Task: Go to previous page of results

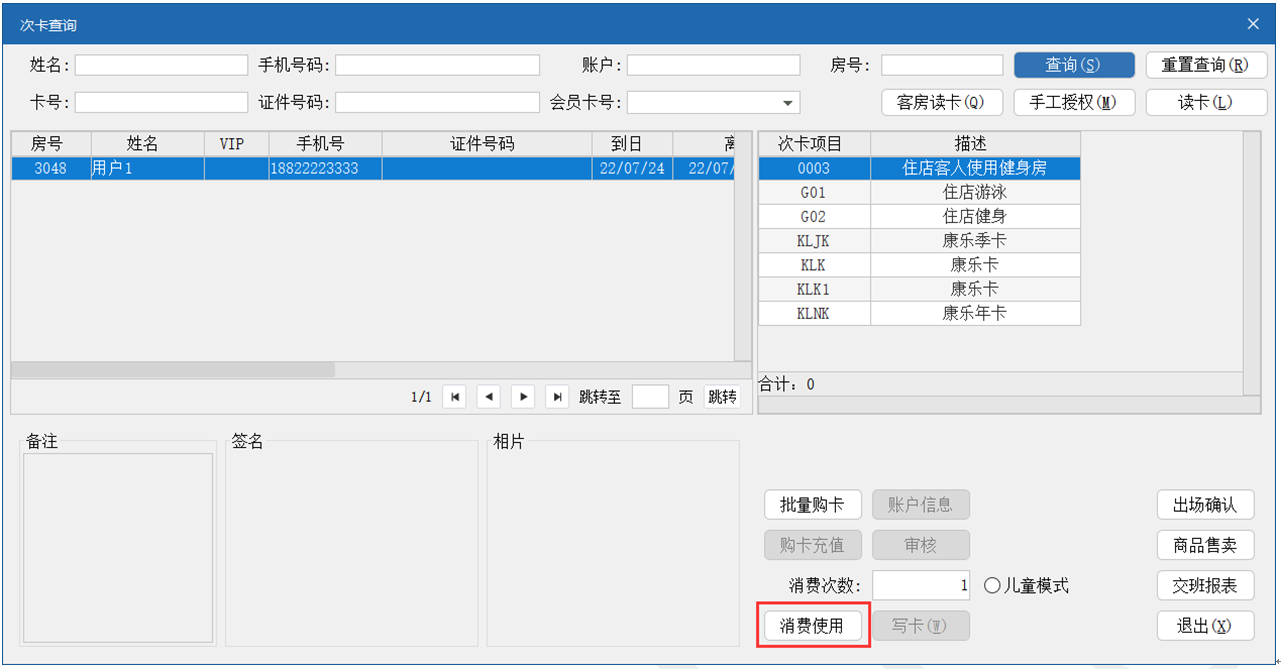Action: [x=489, y=397]
